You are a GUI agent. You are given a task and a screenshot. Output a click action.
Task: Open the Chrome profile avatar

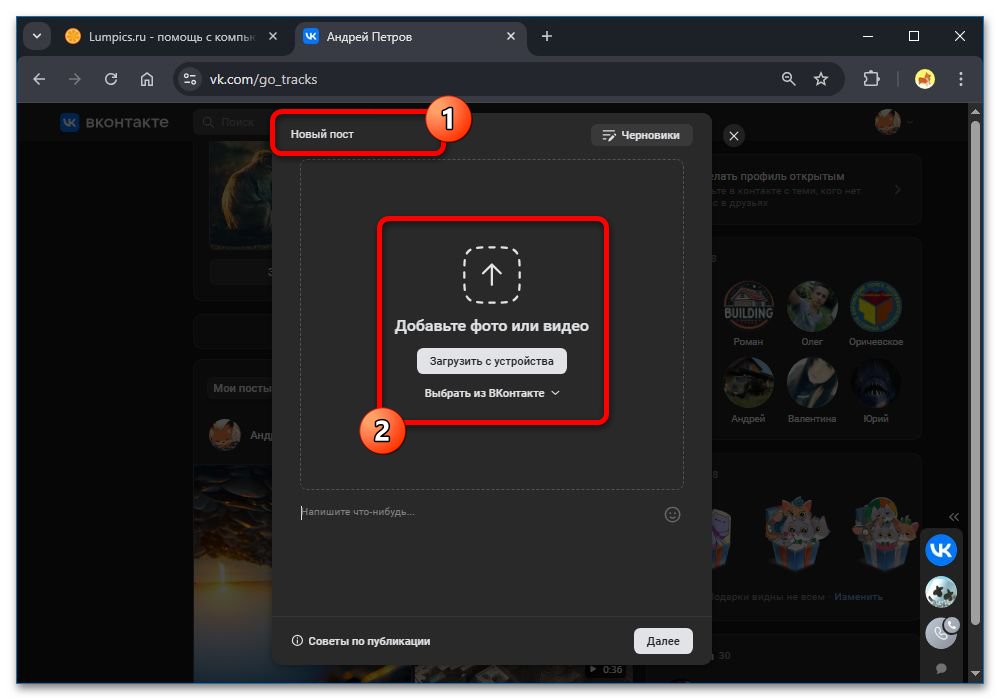click(x=925, y=79)
